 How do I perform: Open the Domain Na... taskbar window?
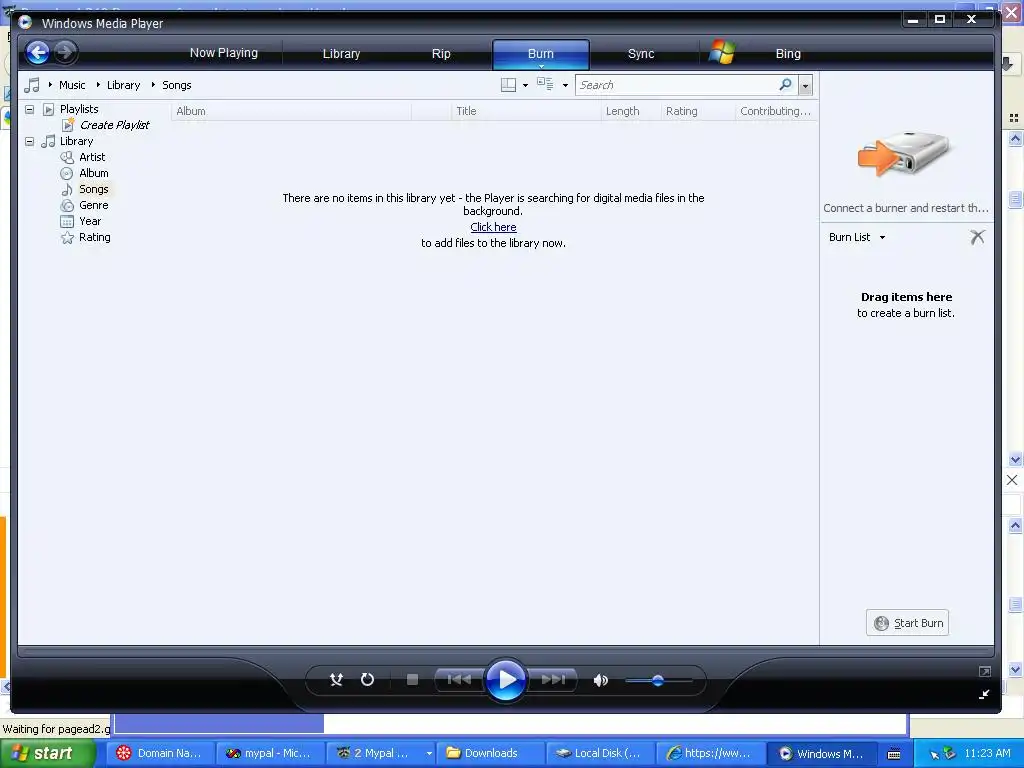coord(160,753)
